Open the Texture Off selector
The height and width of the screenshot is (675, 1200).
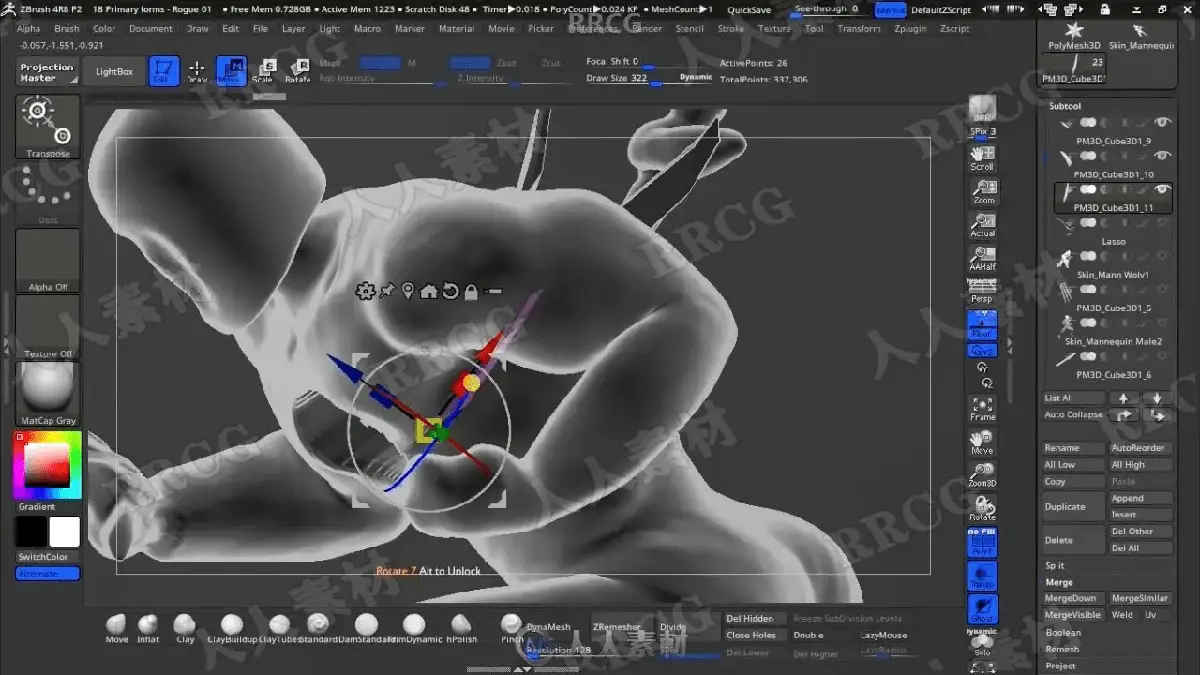(x=48, y=327)
